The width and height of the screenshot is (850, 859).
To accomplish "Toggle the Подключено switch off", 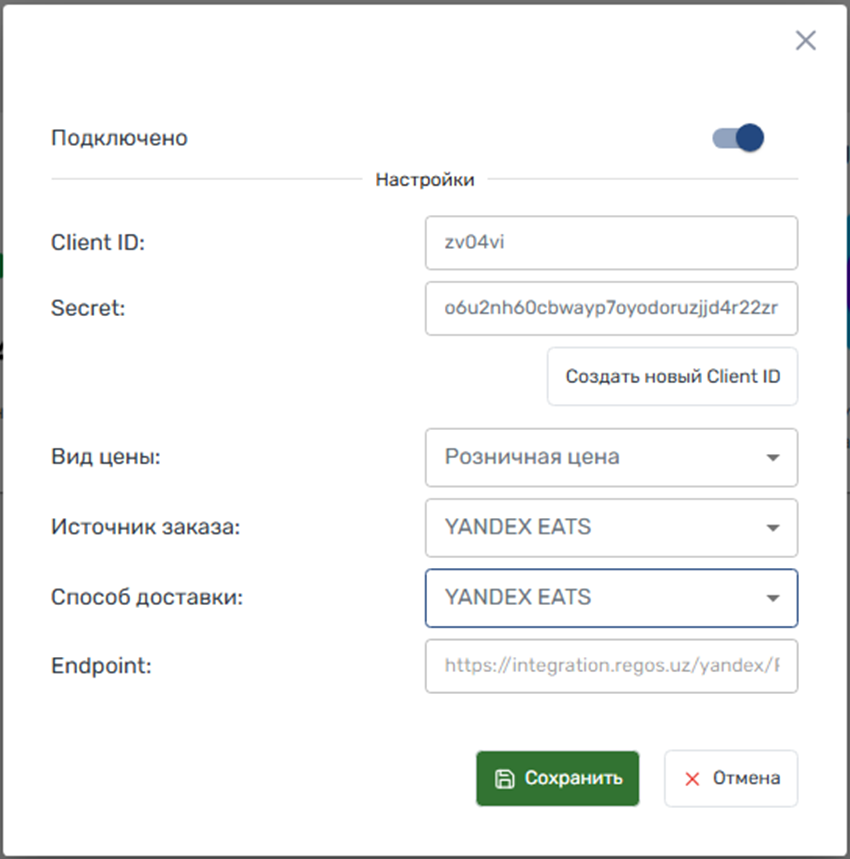I will tap(738, 138).
